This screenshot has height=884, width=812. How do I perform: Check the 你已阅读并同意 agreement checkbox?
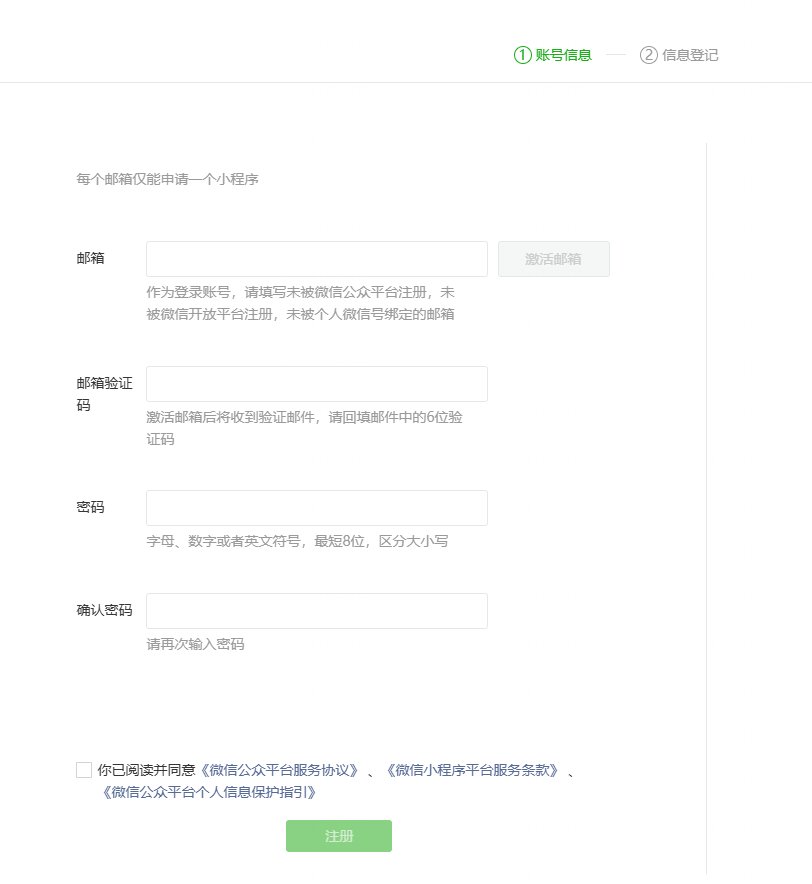[x=84, y=770]
